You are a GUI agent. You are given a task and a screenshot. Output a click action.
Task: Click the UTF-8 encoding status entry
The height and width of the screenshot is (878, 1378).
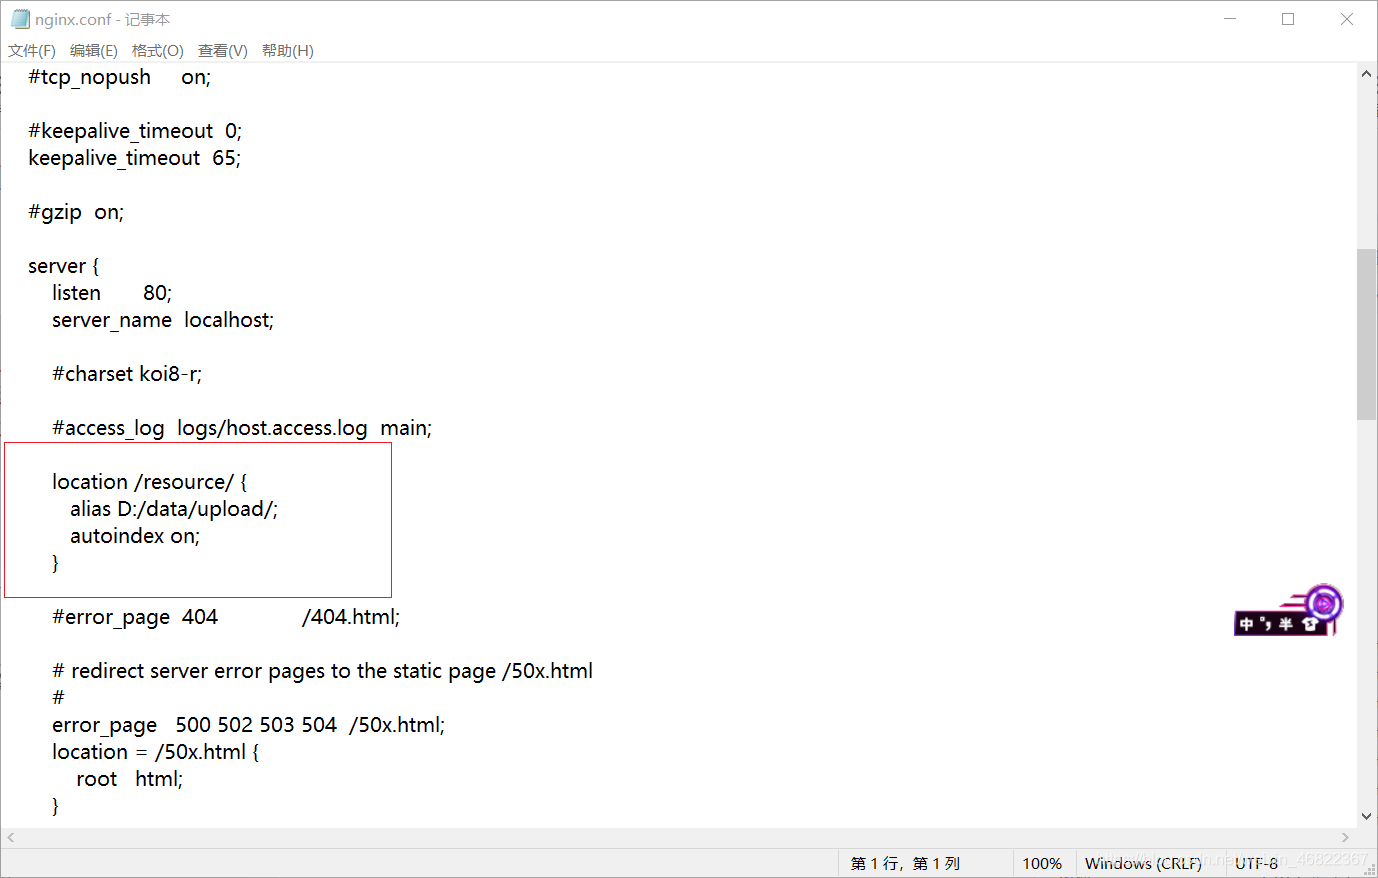(x=1256, y=863)
